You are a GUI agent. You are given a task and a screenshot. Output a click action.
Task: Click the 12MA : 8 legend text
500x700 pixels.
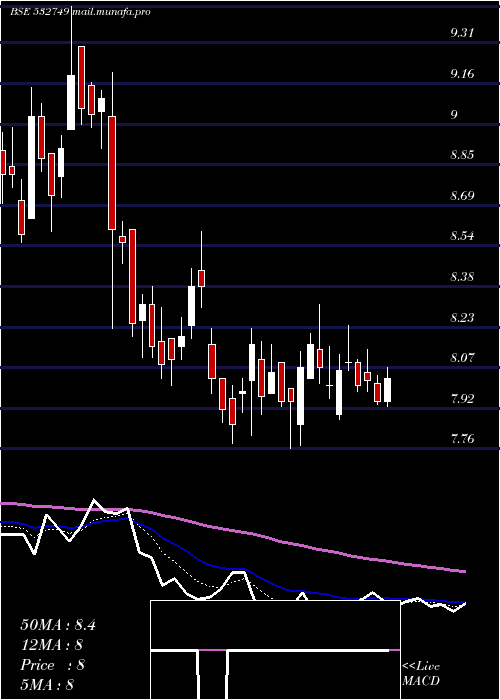[x=52, y=645]
